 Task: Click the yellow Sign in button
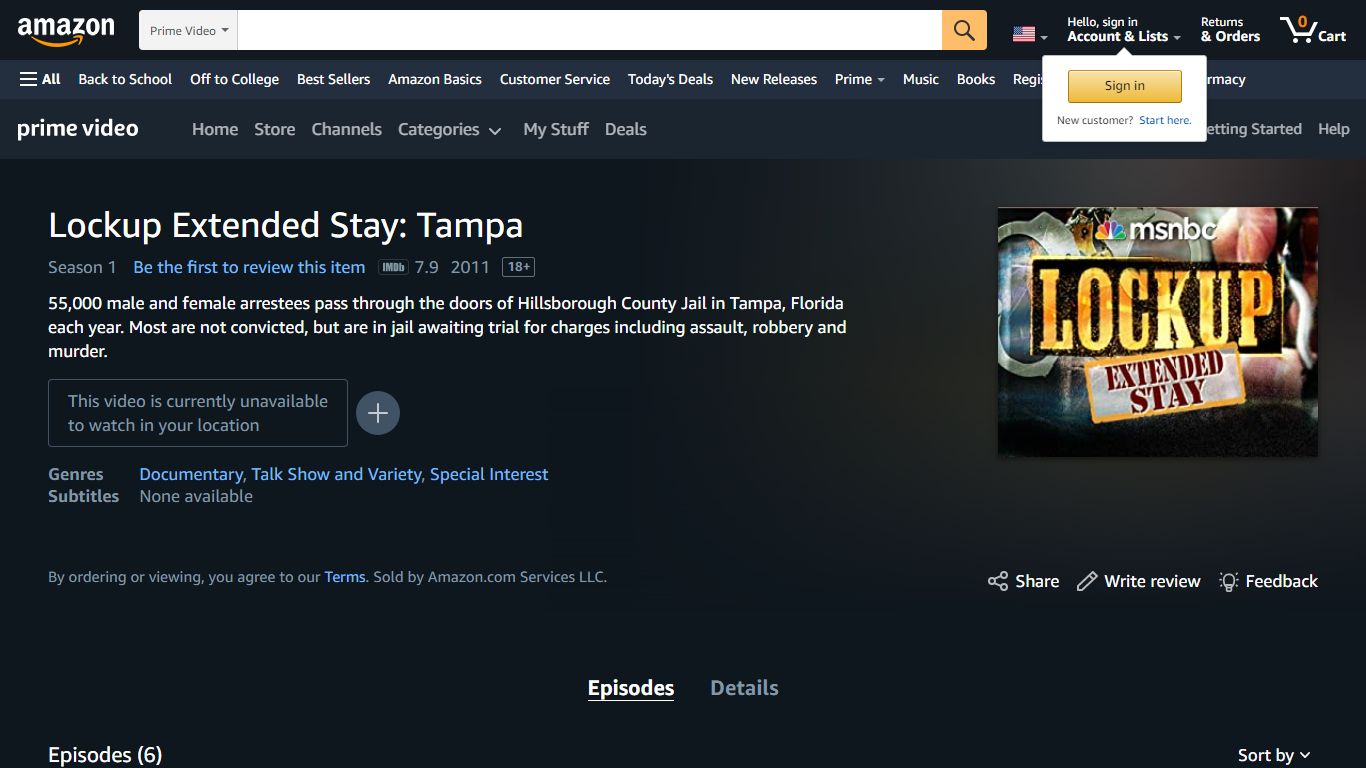point(1125,86)
